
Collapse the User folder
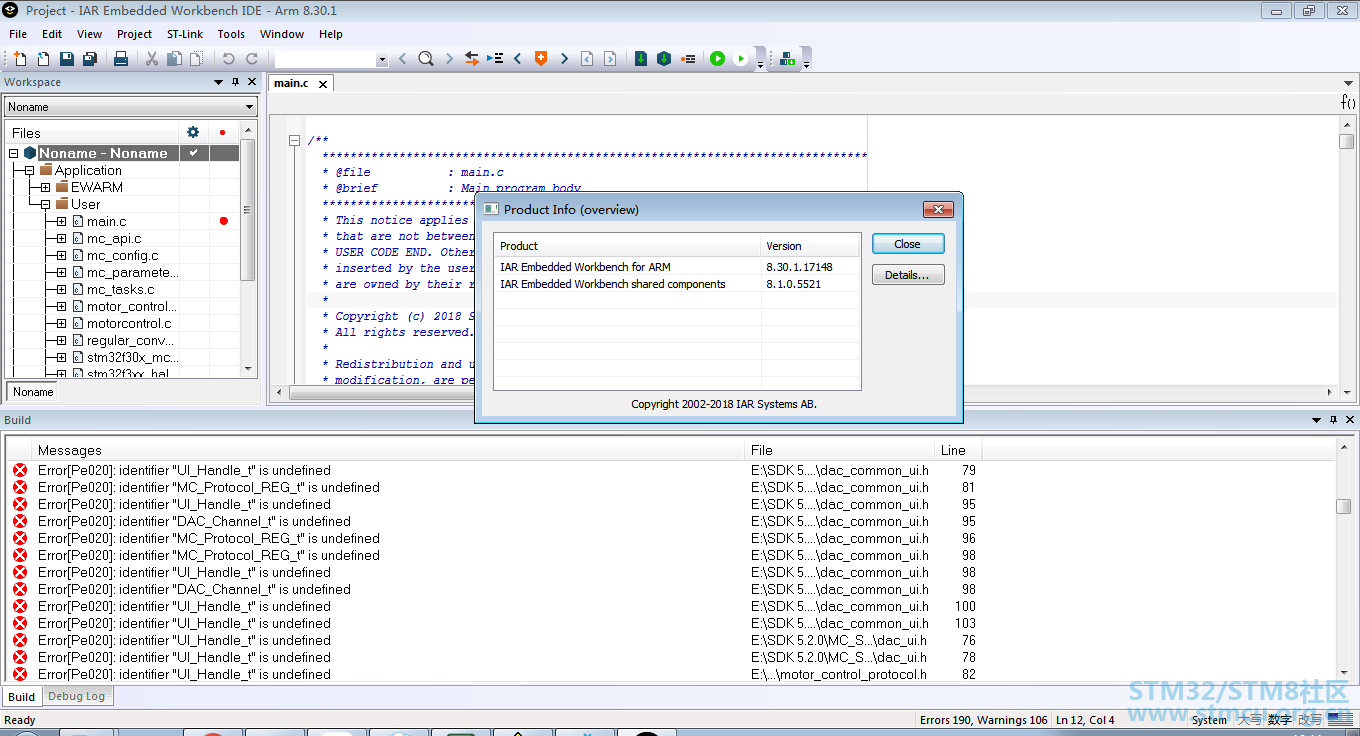pyautogui.click(x=46, y=204)
